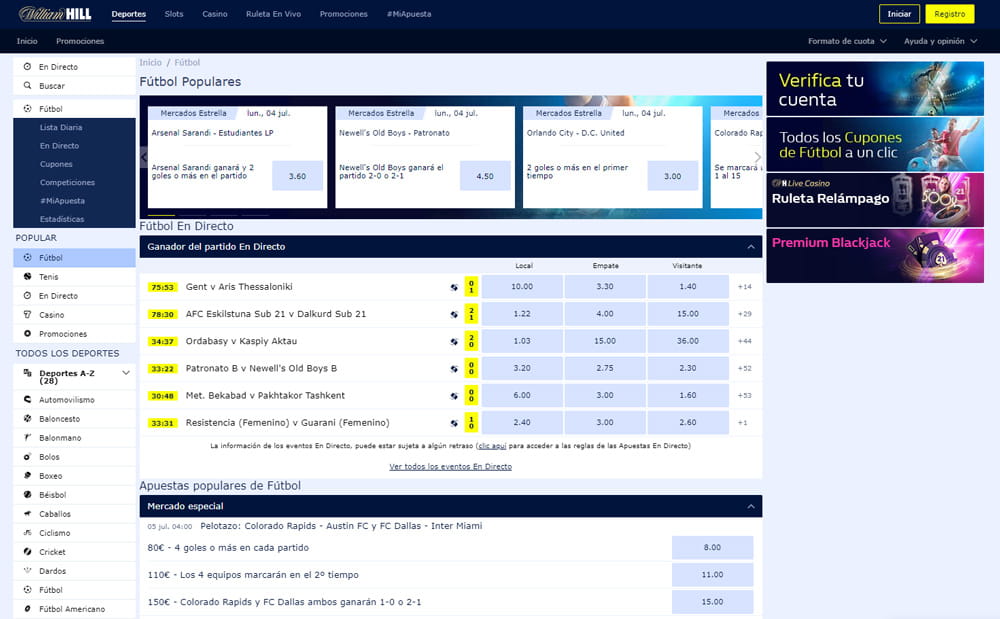This screenshot has height=619, width=1000.
Task: Open Competiciones under Fútbol submenu
Action: pyautogui.click(x=67, y=182)
